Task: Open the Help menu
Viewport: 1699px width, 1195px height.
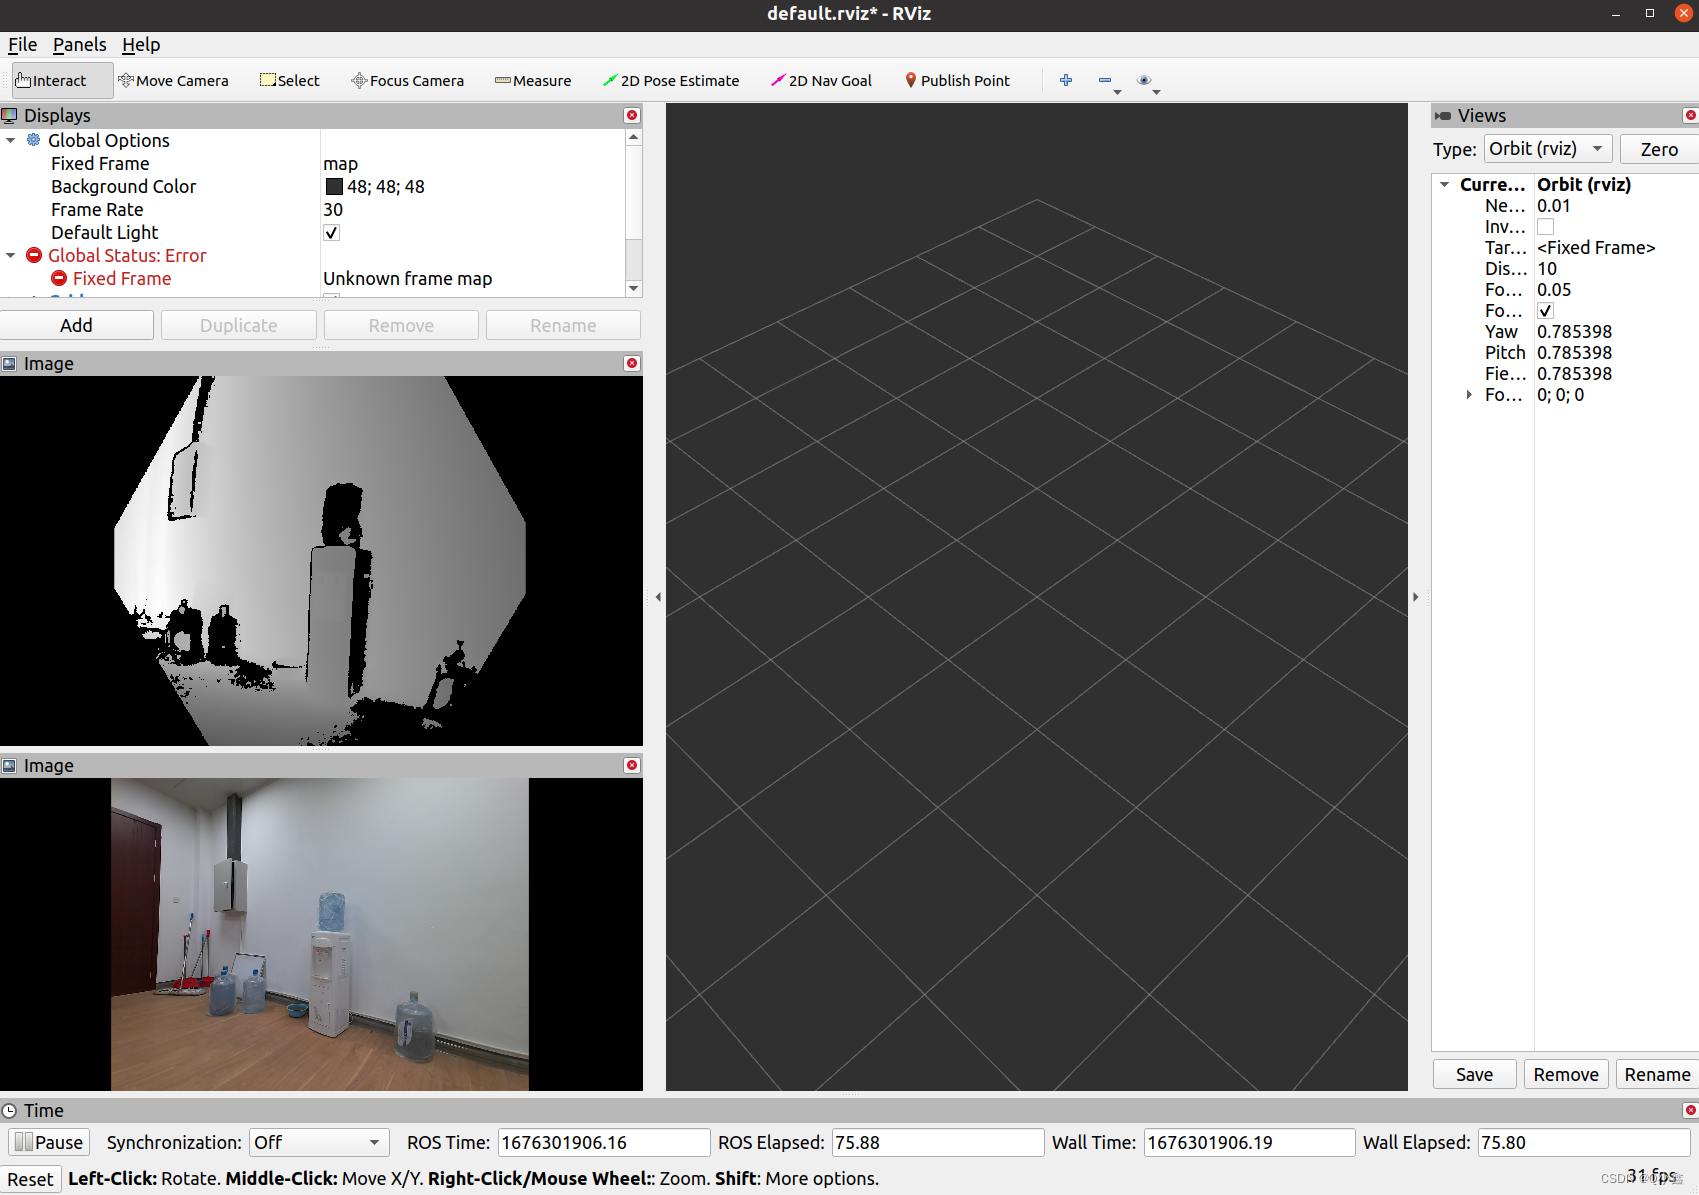Action: point(141,44)
